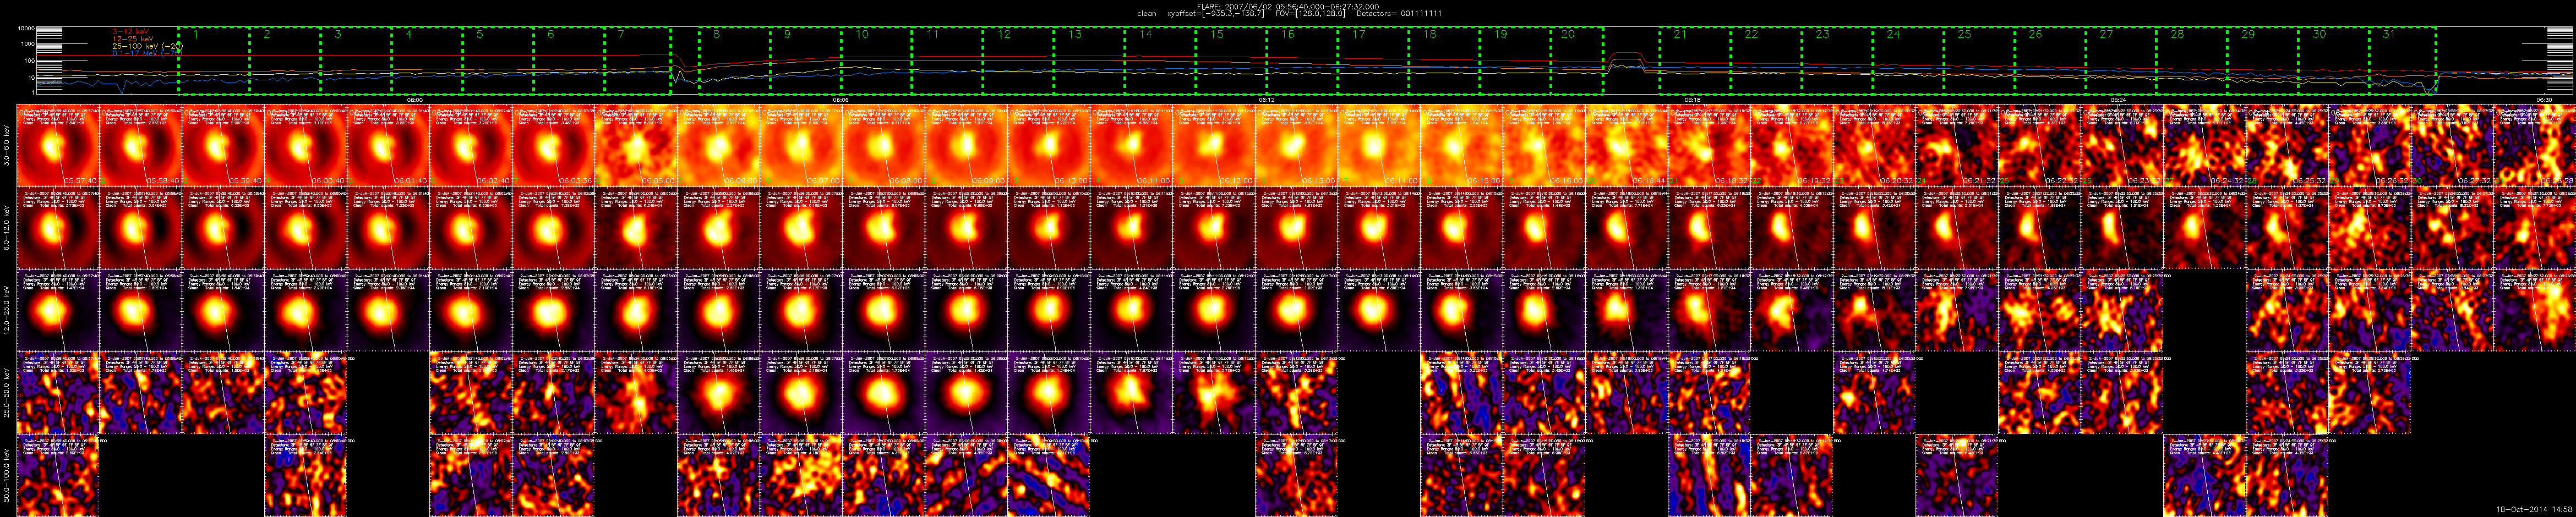Click the 06:18 time axis tick label
This screenshot has height=517, width=2576.
1692,100
